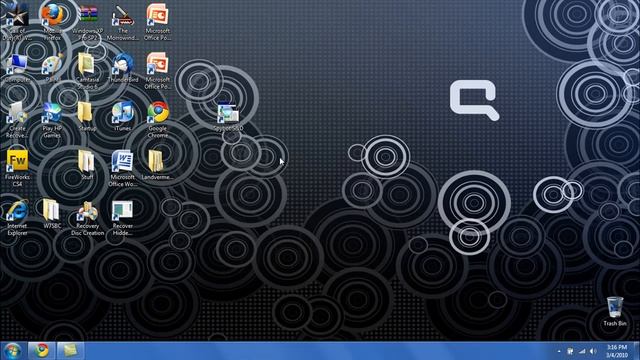640x360 pixels.
Task: Click the yellow note taskbar button
Action: pos(70,351)
